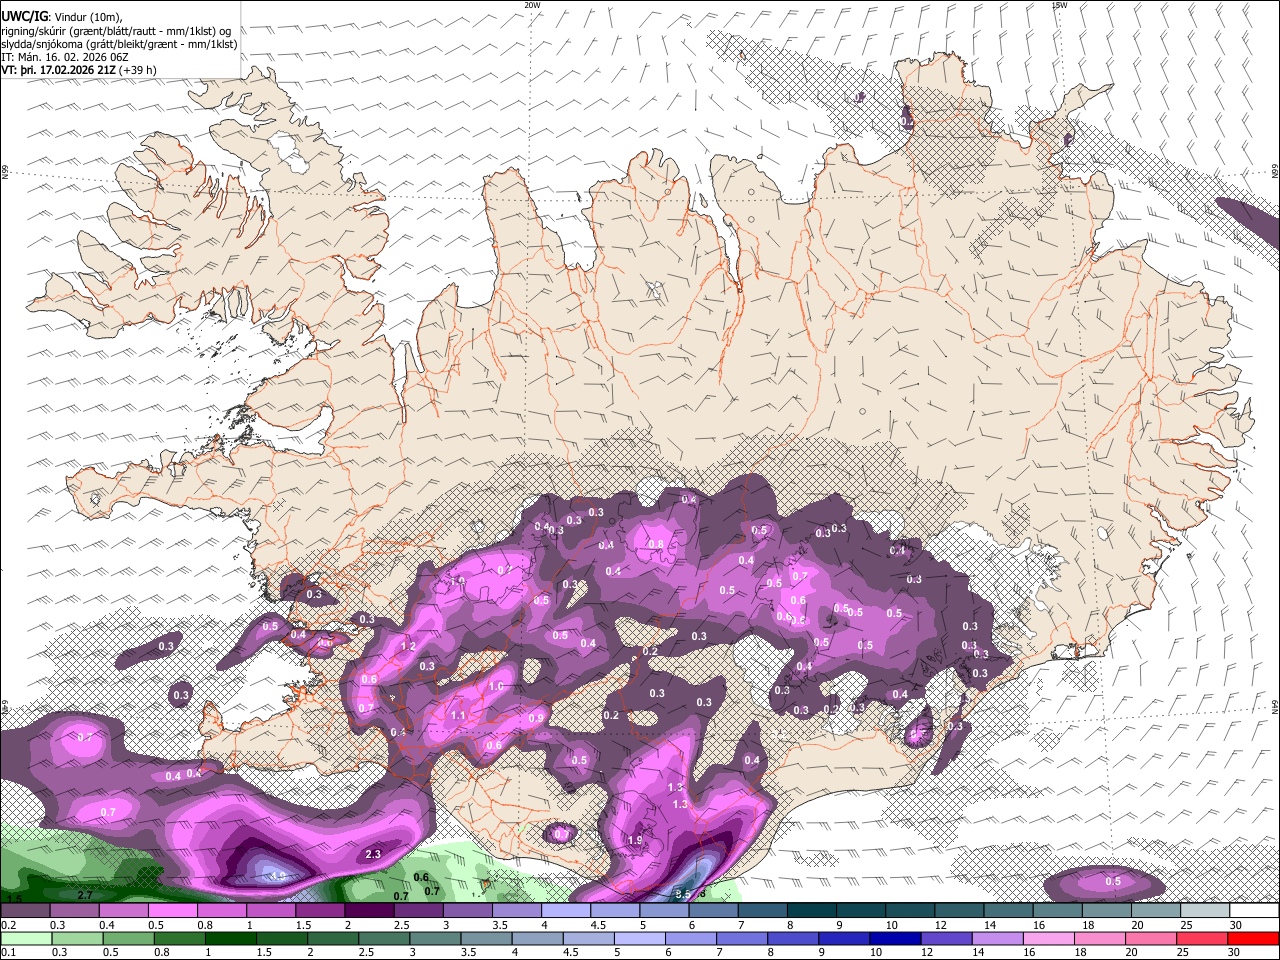Viewport: 1280px width, 960px height.
Task: Pick the palest green swatch starting the lower scale
Action: [x=24, y=938]
